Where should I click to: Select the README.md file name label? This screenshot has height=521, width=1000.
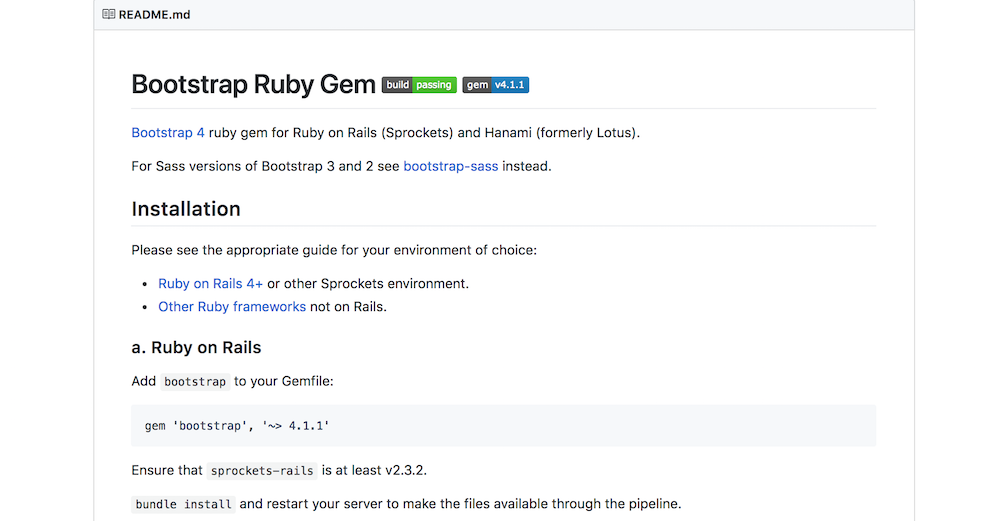[x=154, y=15]
